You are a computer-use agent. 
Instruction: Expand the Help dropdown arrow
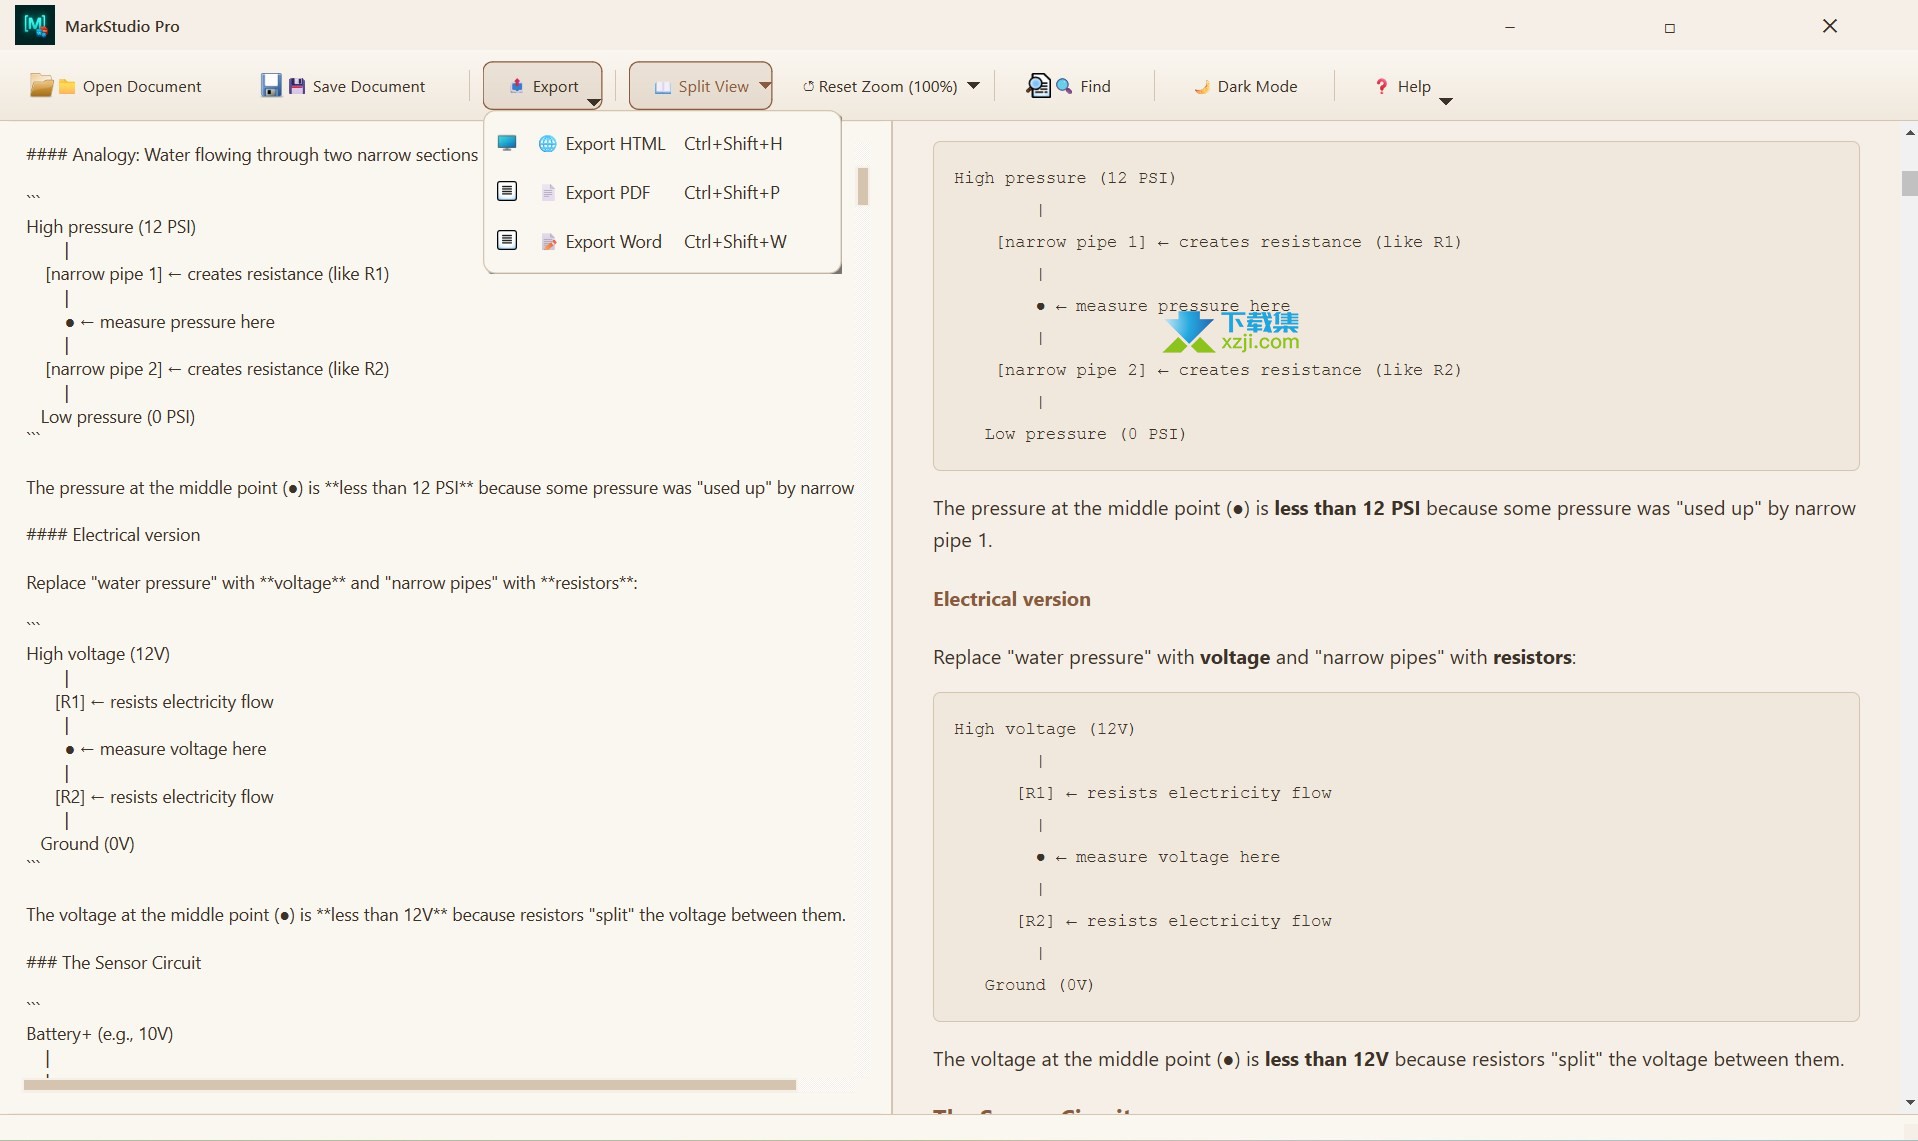(x=1445, y=101)
